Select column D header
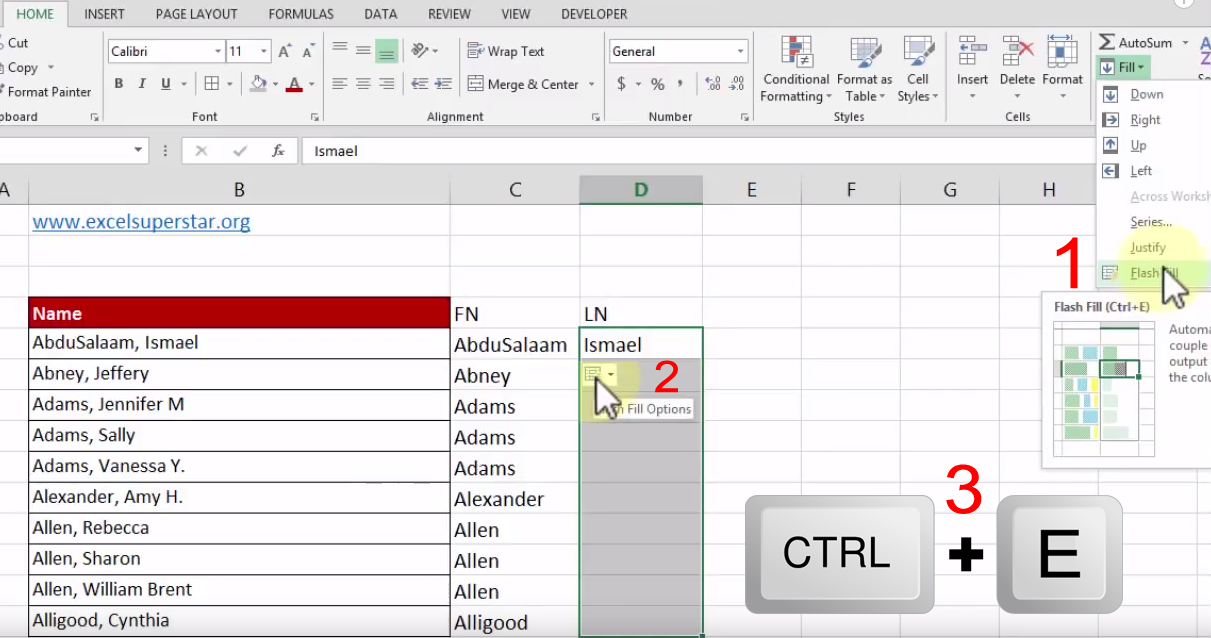 click(x=641, y=189)
